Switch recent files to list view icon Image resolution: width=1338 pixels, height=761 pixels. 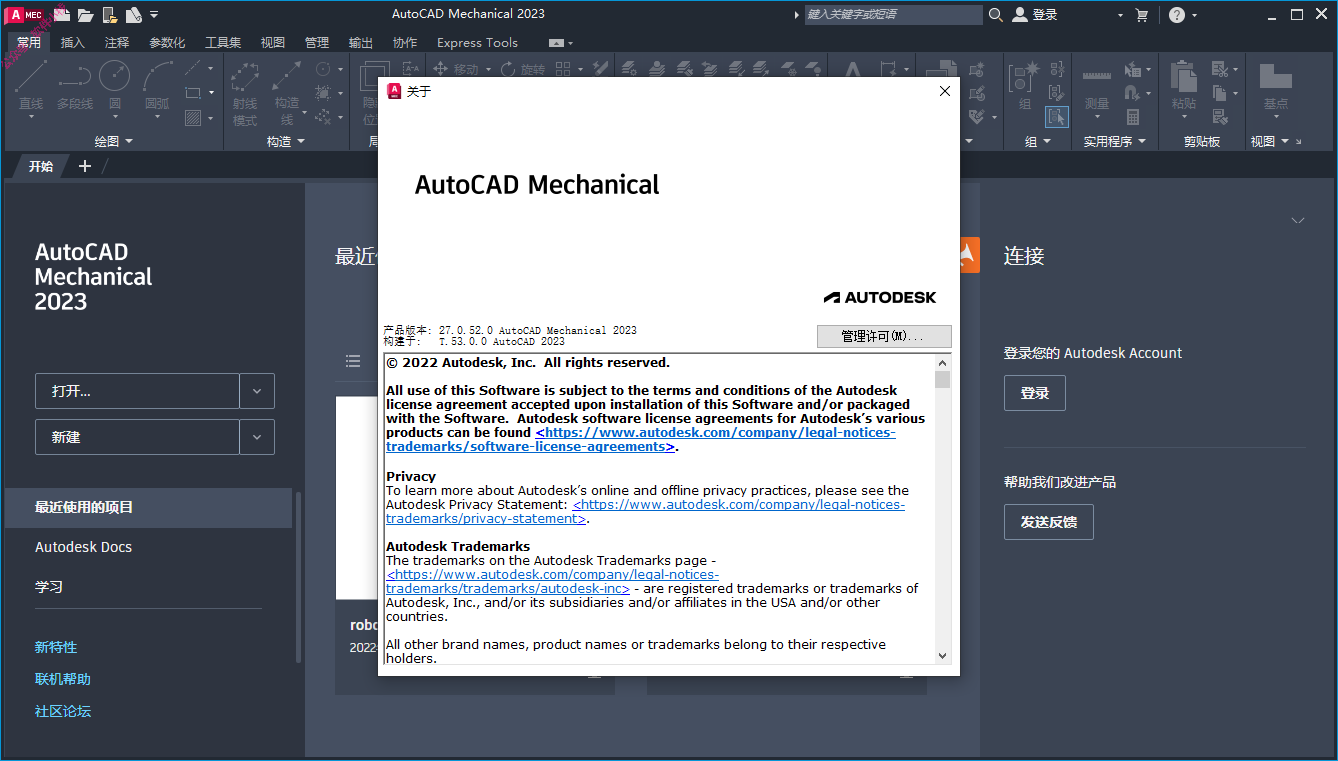[353, 360]
